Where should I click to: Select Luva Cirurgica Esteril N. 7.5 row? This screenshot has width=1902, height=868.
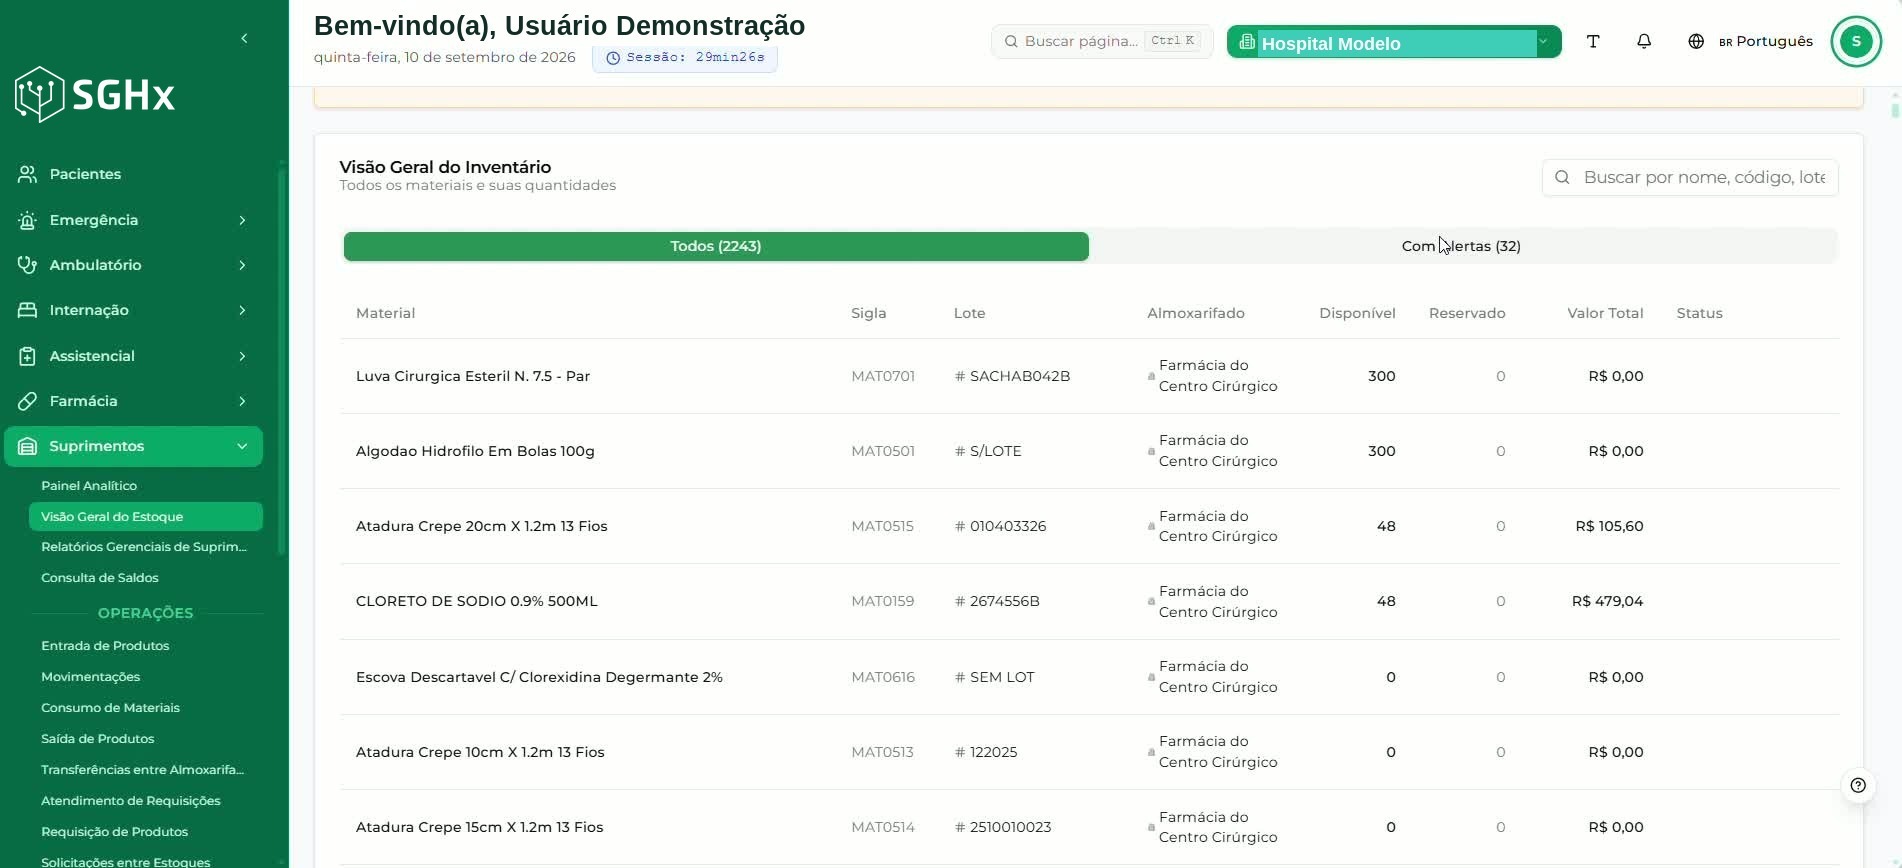pyautogui.click(x=1089, y=376)
